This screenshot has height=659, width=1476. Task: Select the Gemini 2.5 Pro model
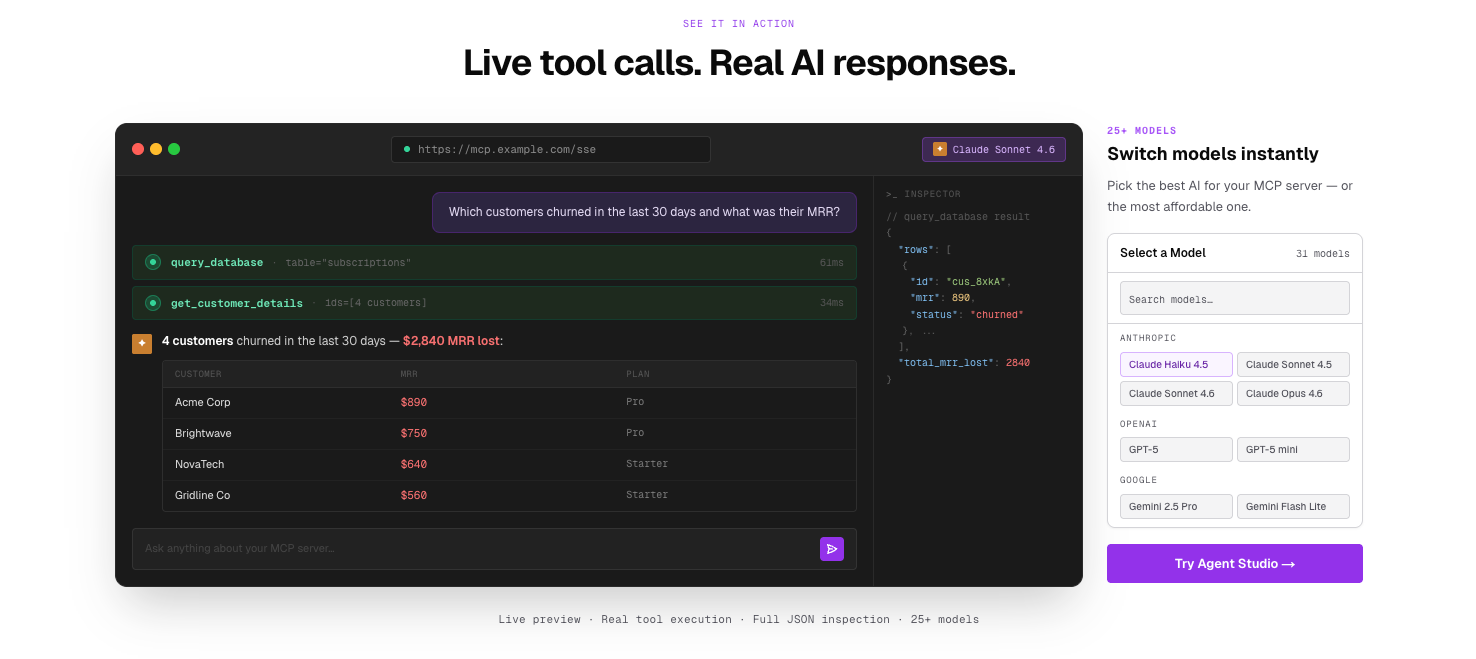1176,506
